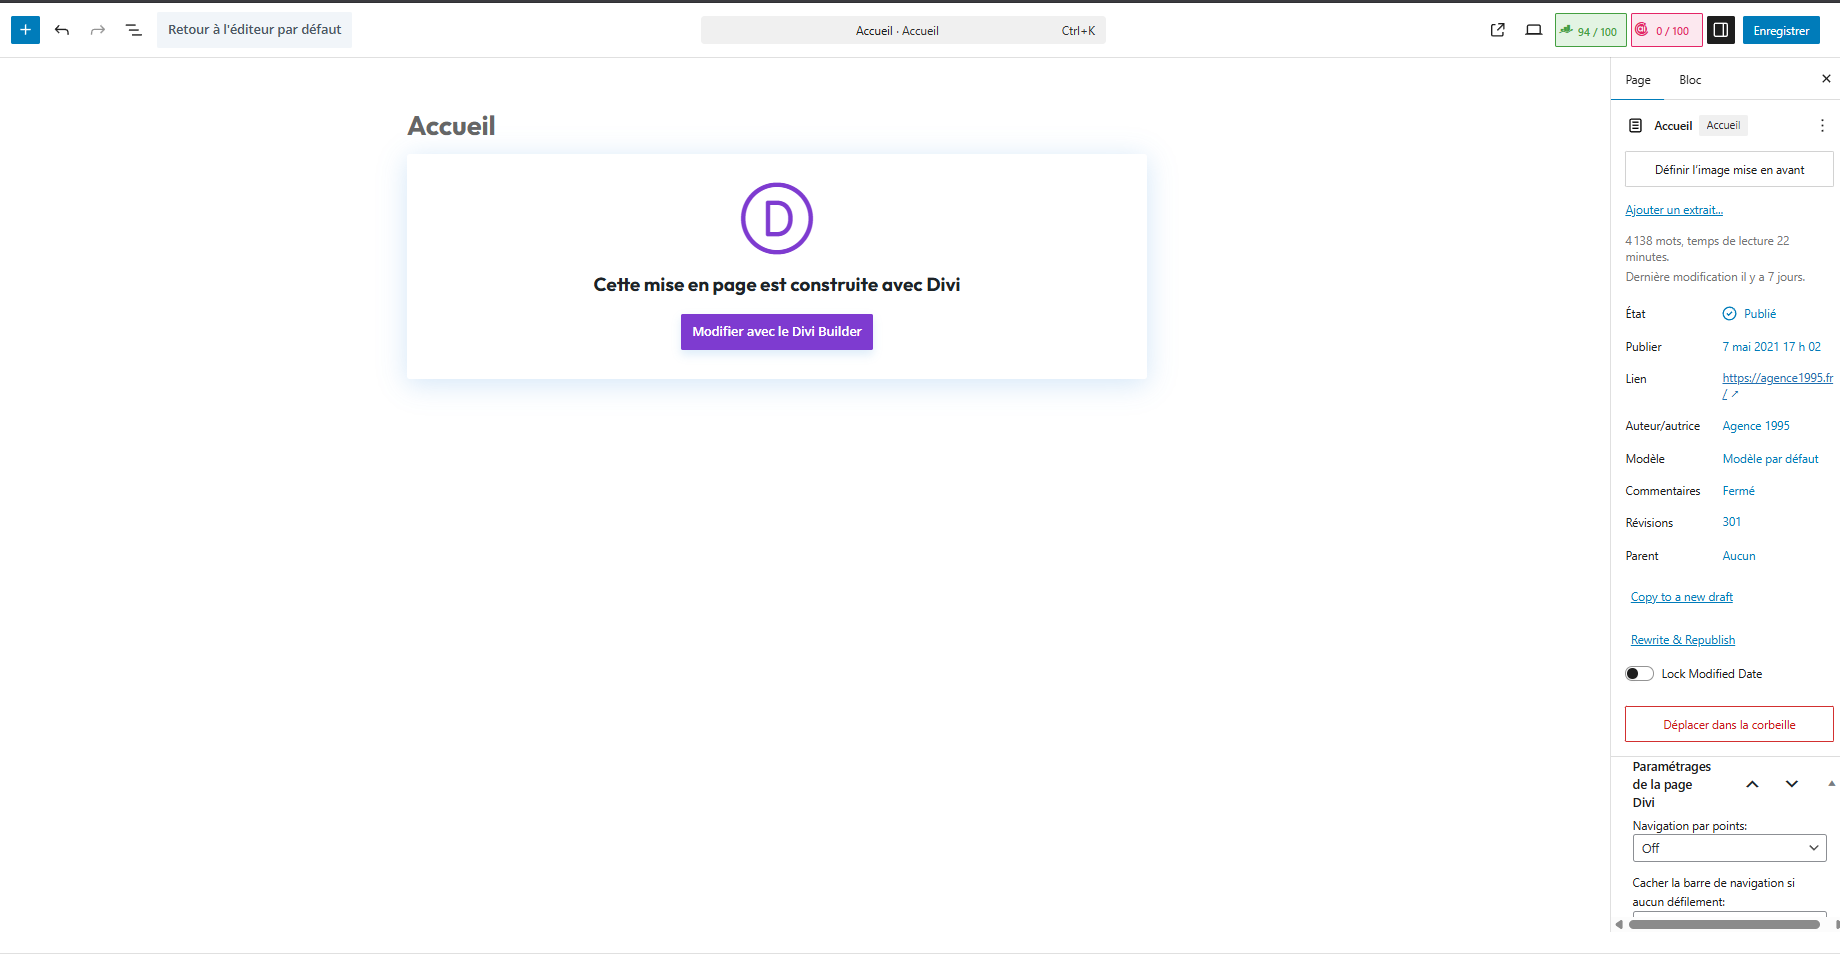Open the 0 / 100 AI score
This screenshot has height=954, width=1840.
click(1666, 31)
